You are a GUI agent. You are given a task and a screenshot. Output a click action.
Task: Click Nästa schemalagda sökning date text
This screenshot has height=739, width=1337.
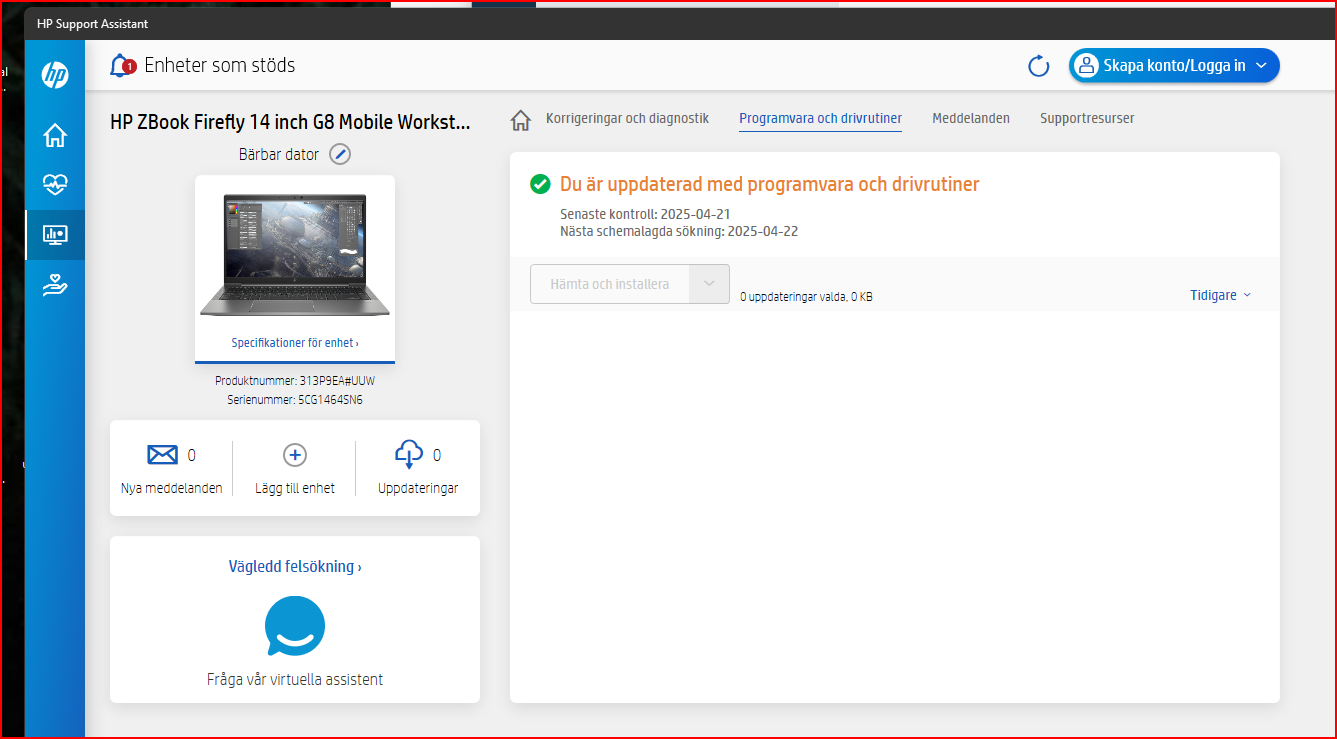(x=679, y=231)
